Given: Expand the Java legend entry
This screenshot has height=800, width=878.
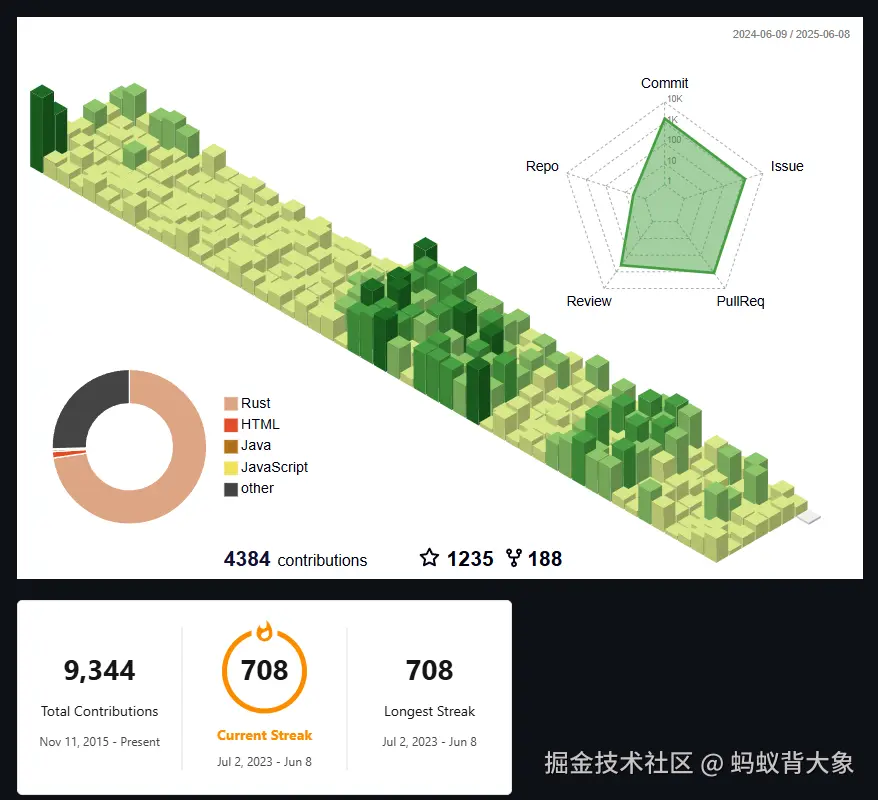Looking at the screenshot, I should [x=246, y=445].
